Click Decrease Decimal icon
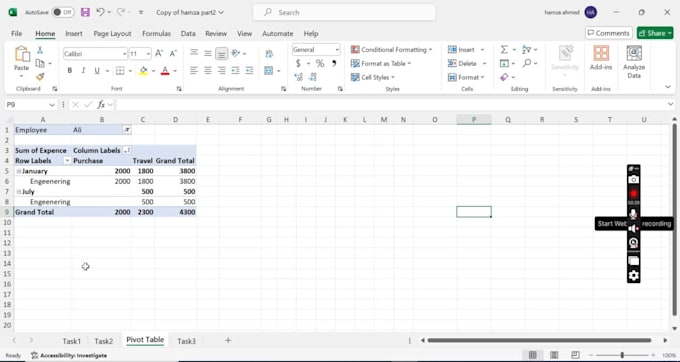 click(313, 77)
